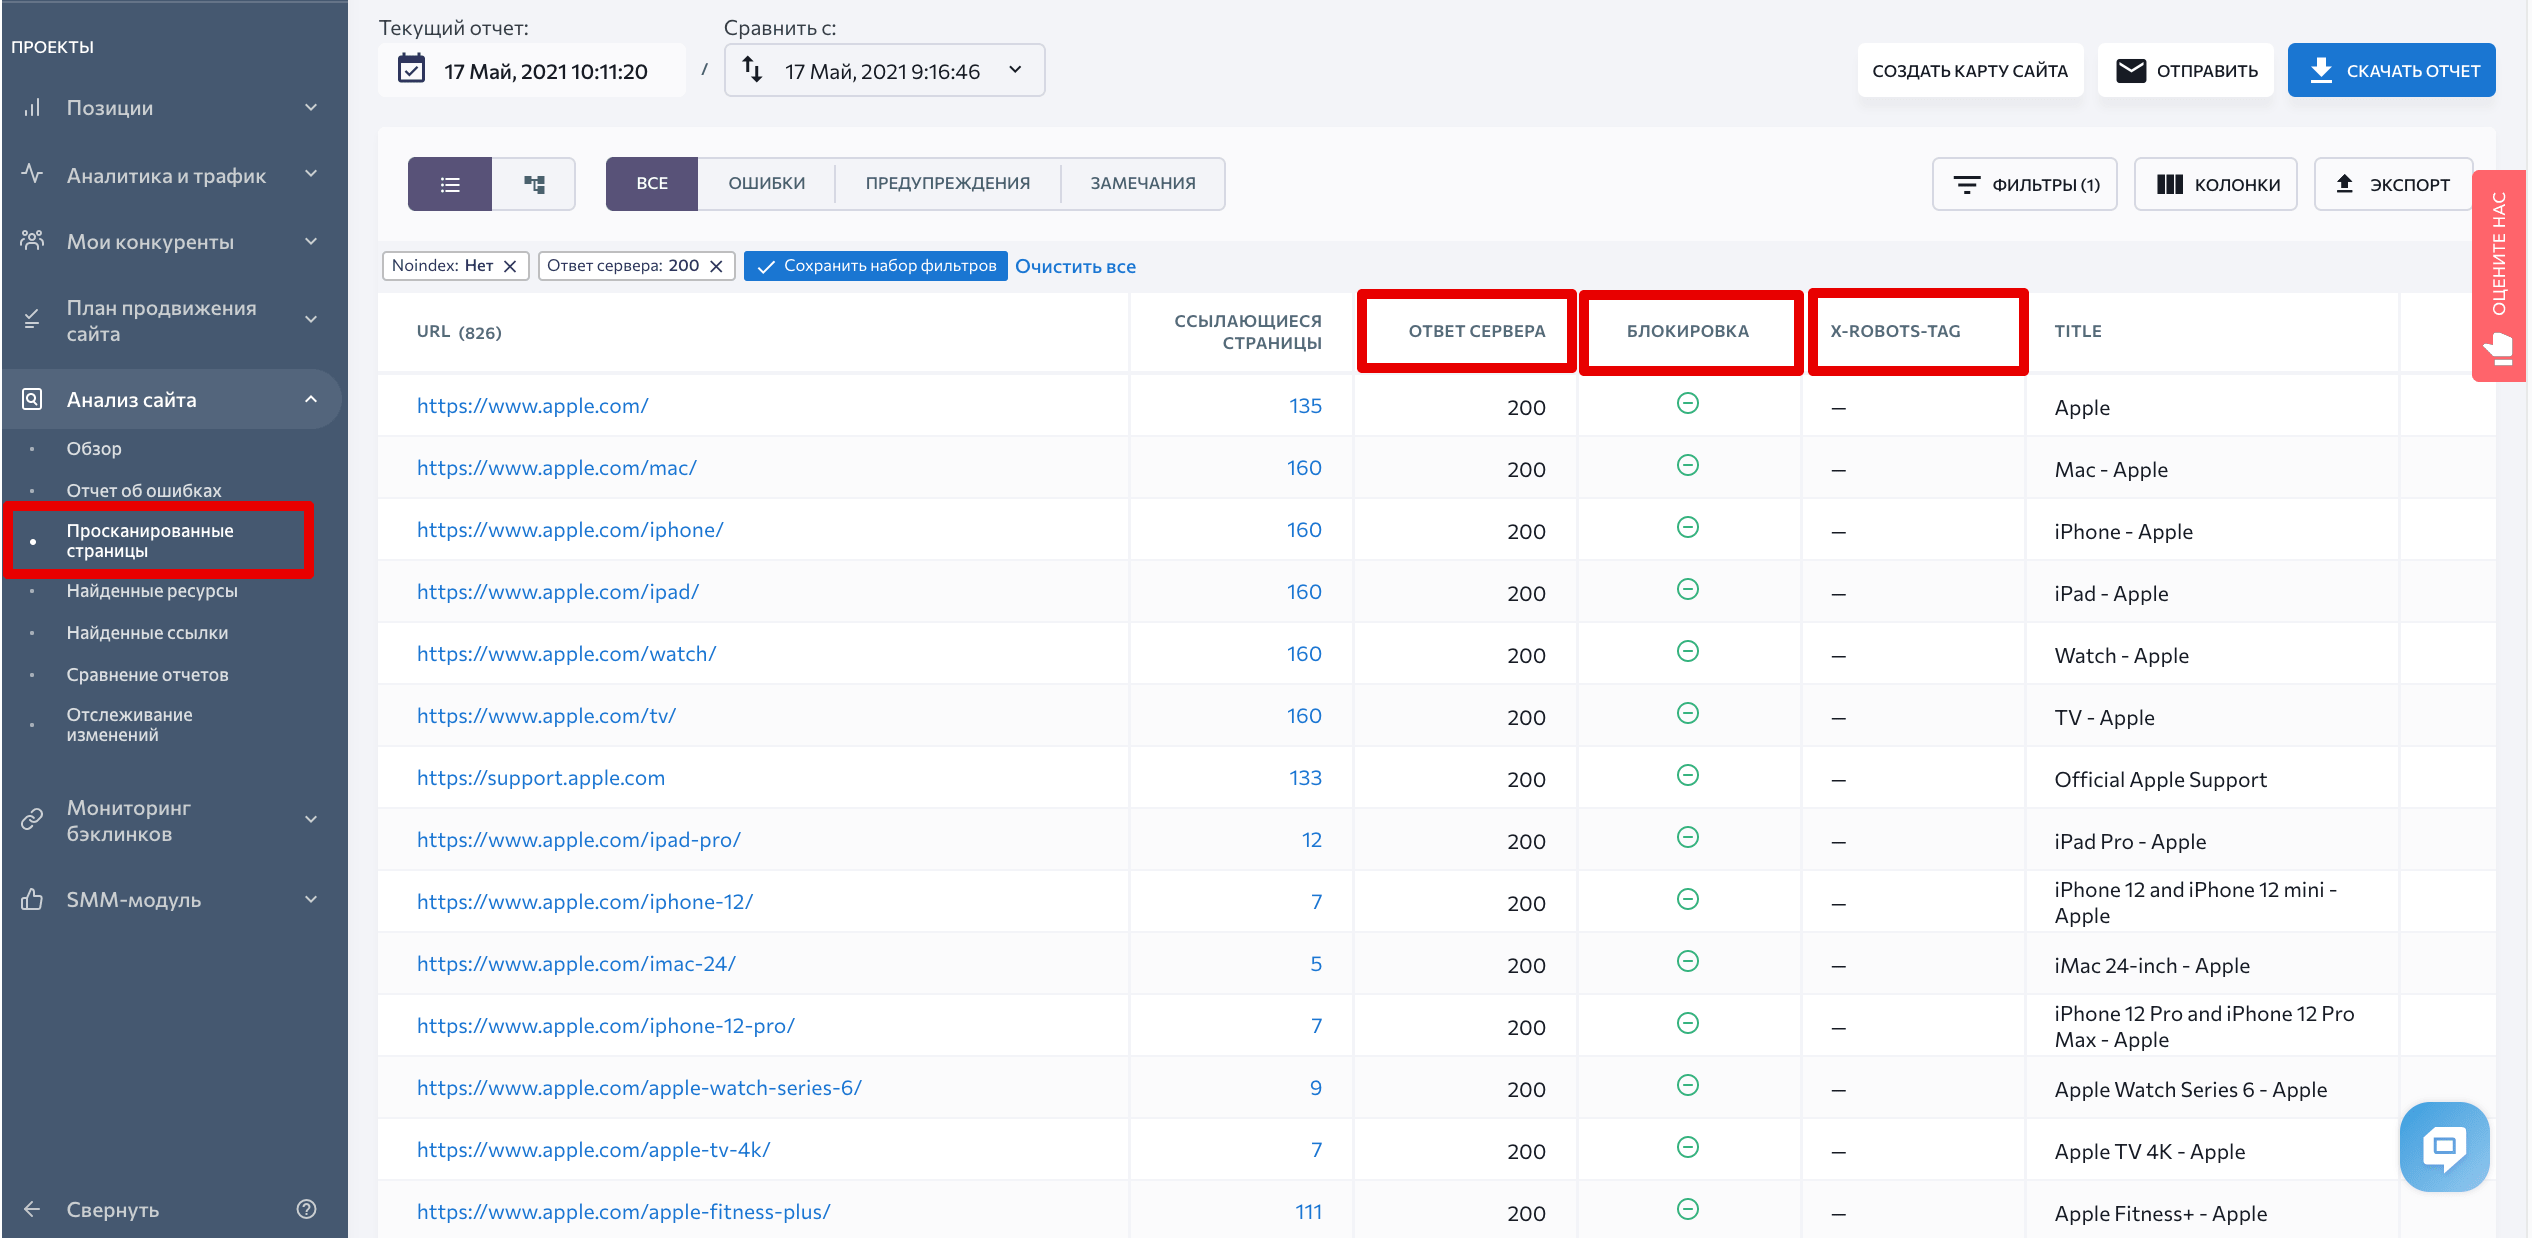
Task: Open Найденные ссылки menu item
Action: [147, 633]
